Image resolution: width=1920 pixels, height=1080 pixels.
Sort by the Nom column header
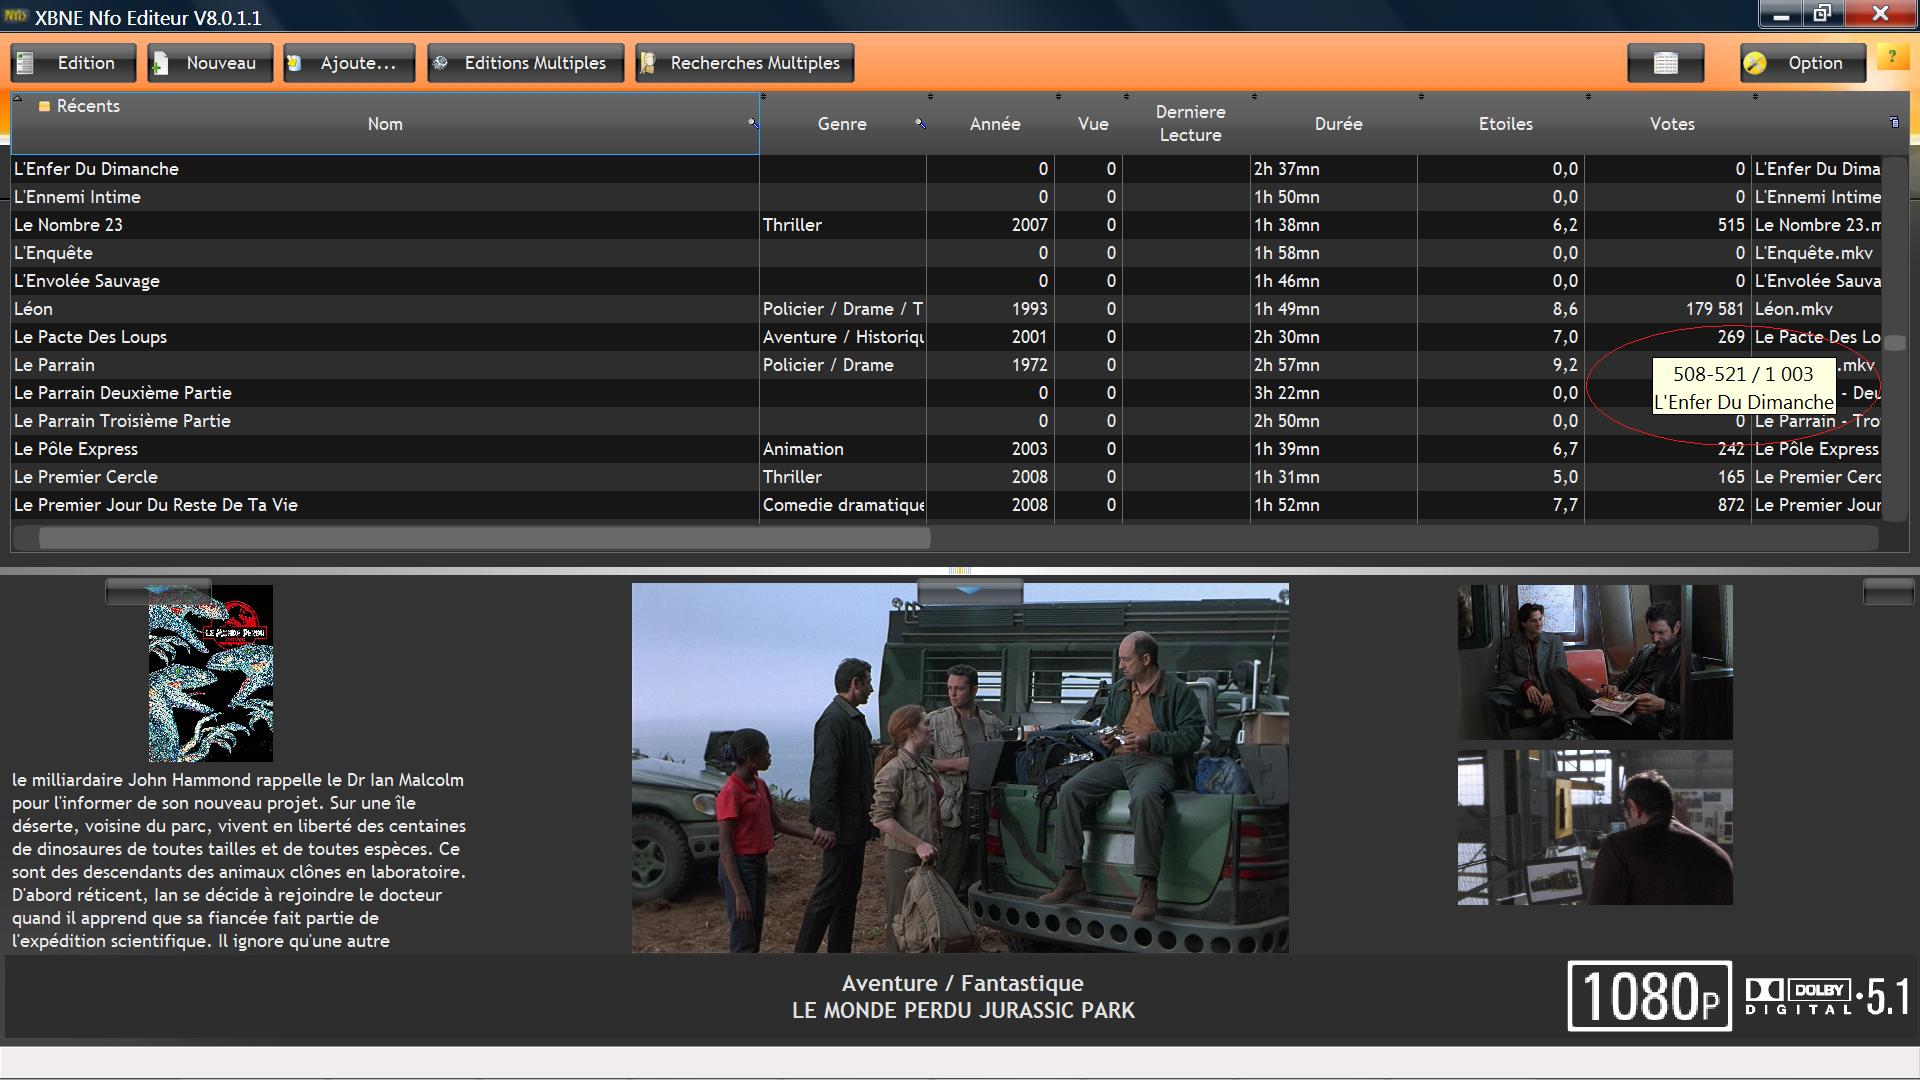click(385, 124)
